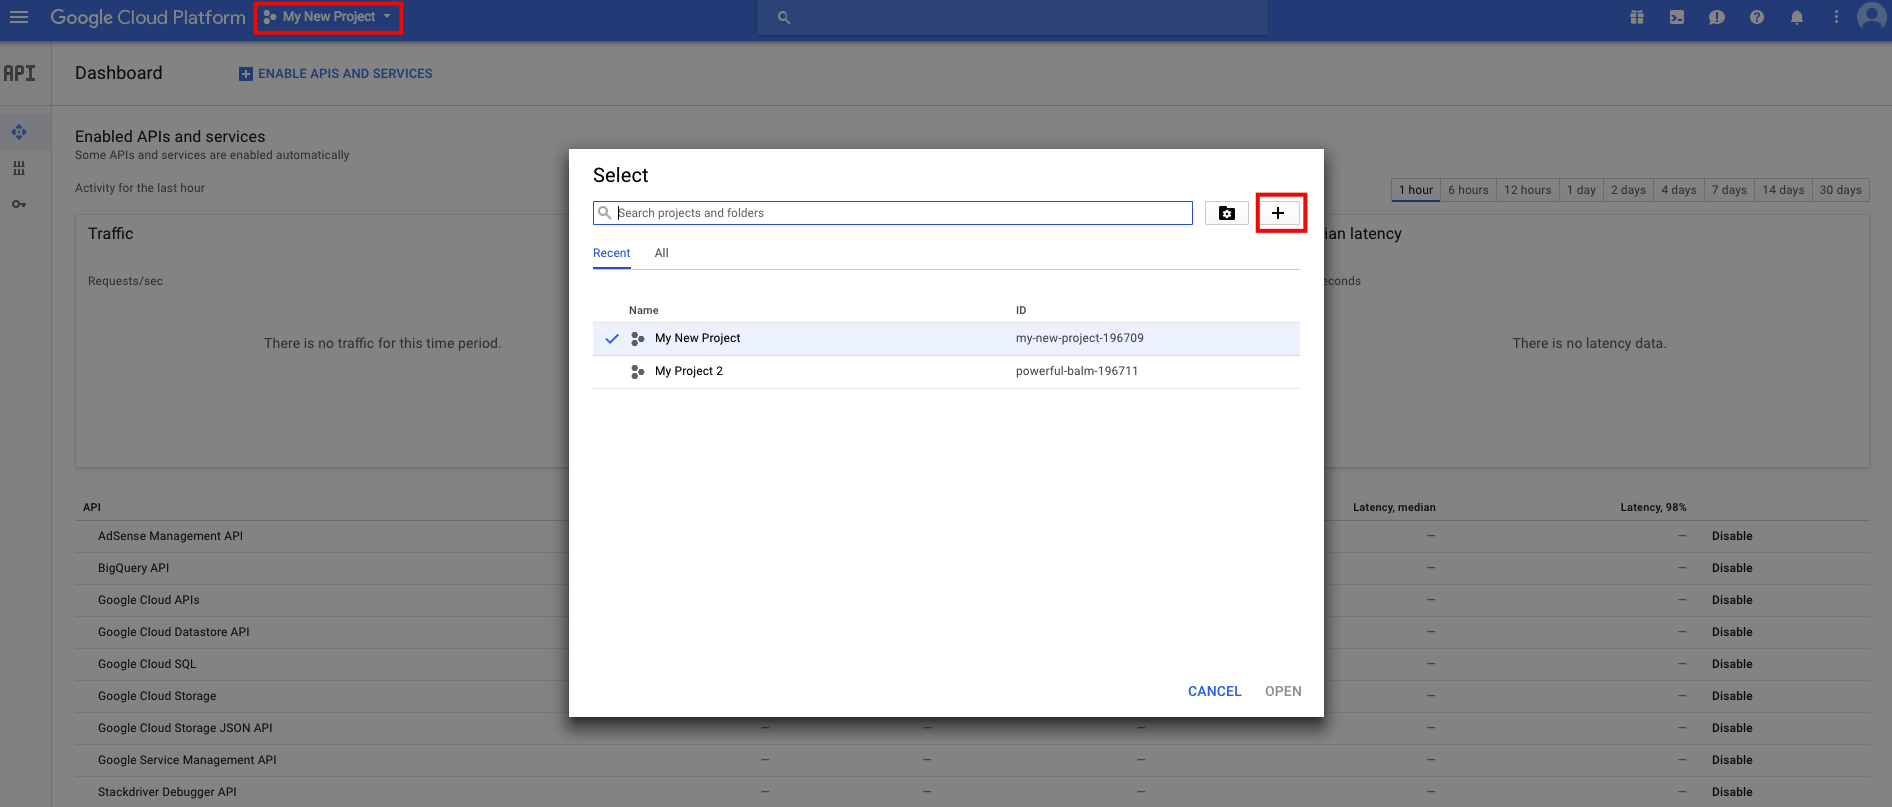Screen dimensions: 1892x807
Task: Open the help question mark icon
Action: point(1757,17)
